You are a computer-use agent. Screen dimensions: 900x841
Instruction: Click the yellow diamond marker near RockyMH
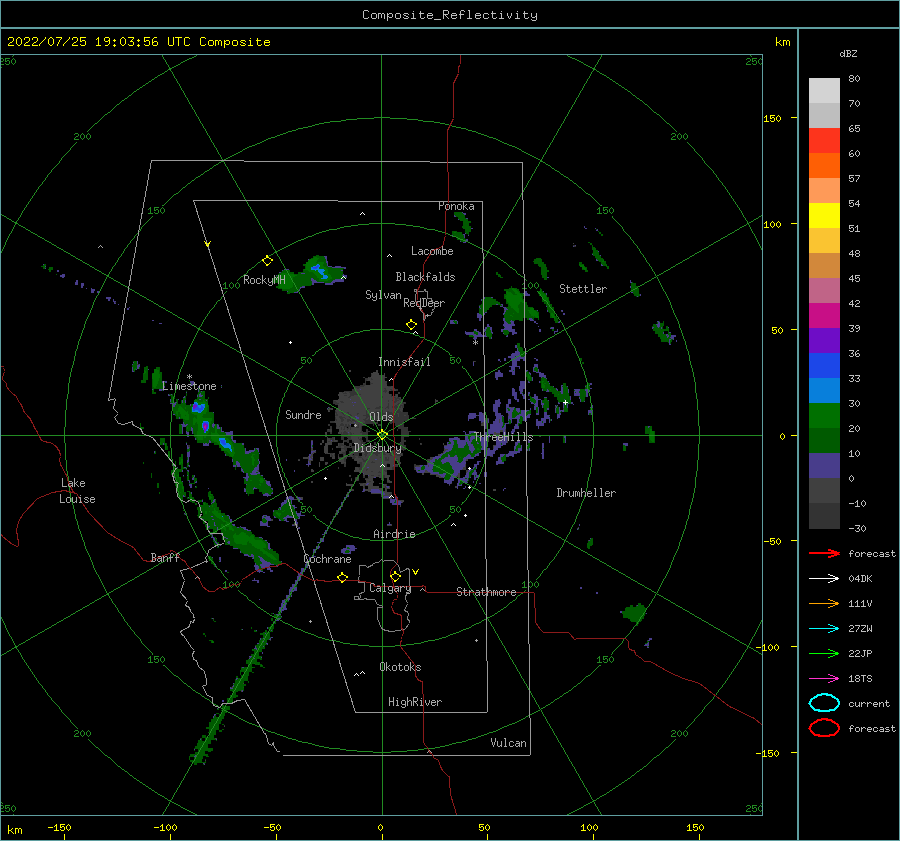point(267,261)
